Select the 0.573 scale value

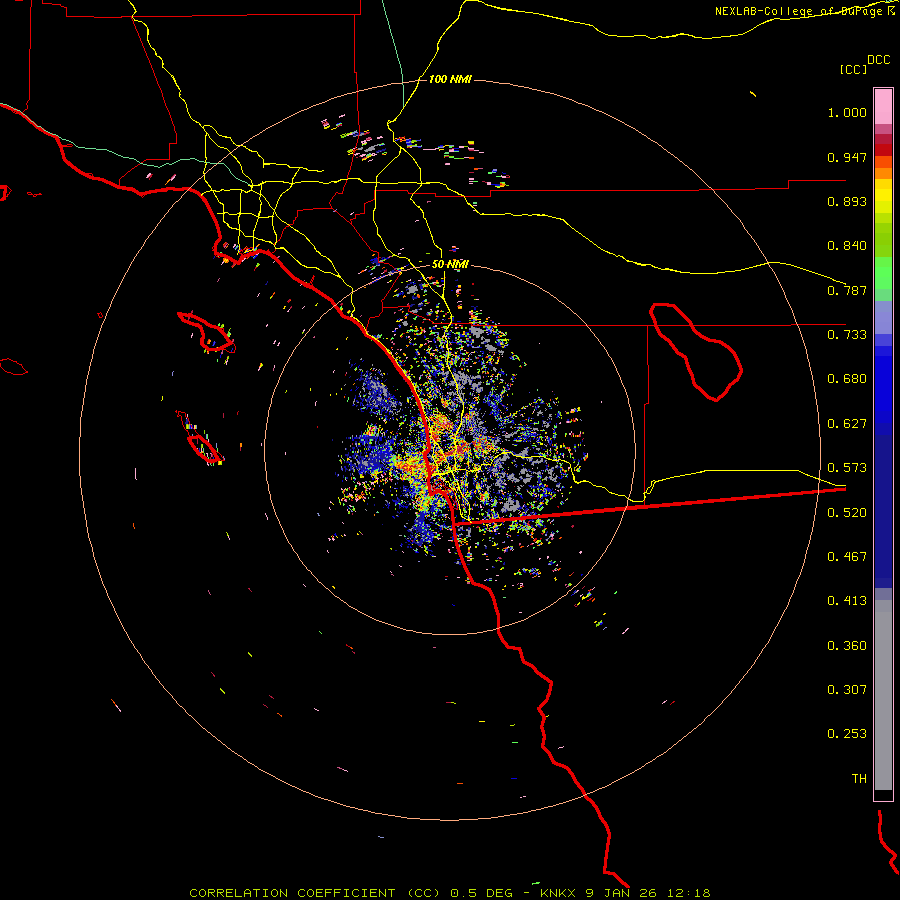click(x=847, y=468)
